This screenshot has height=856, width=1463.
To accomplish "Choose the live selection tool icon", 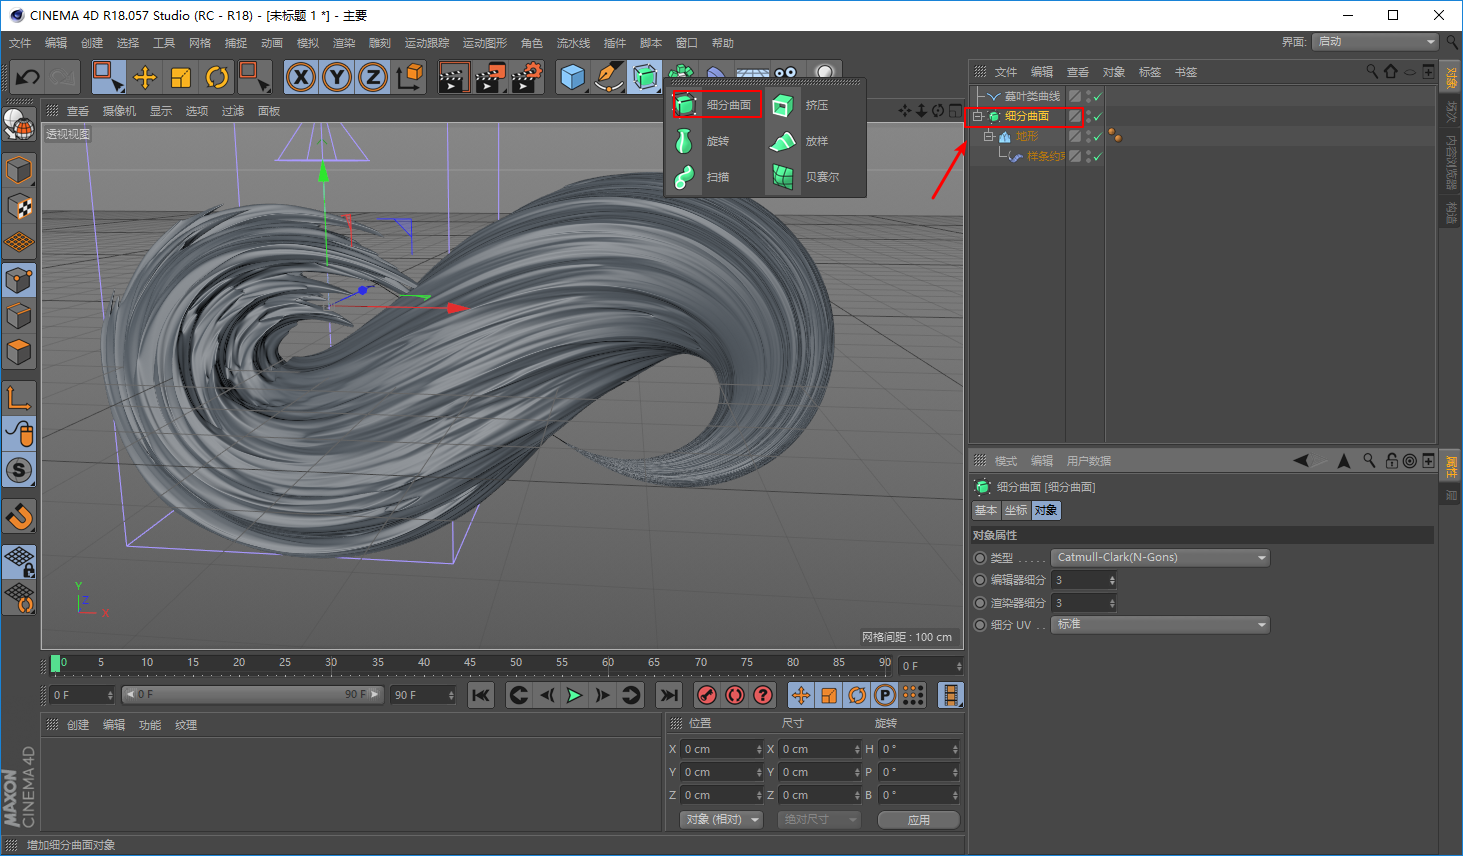I will tap(108, 77).
